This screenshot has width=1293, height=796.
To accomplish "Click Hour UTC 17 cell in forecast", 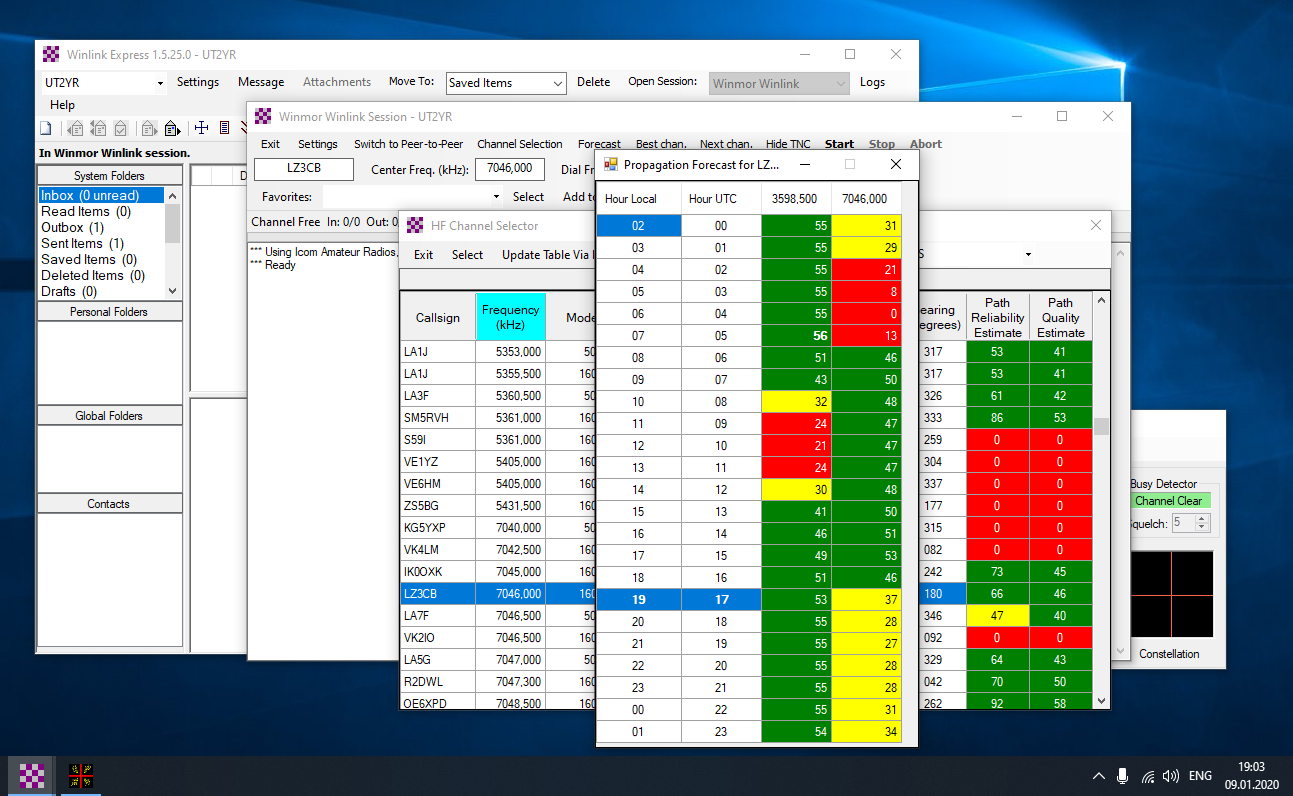I will [x=721, y=600].
